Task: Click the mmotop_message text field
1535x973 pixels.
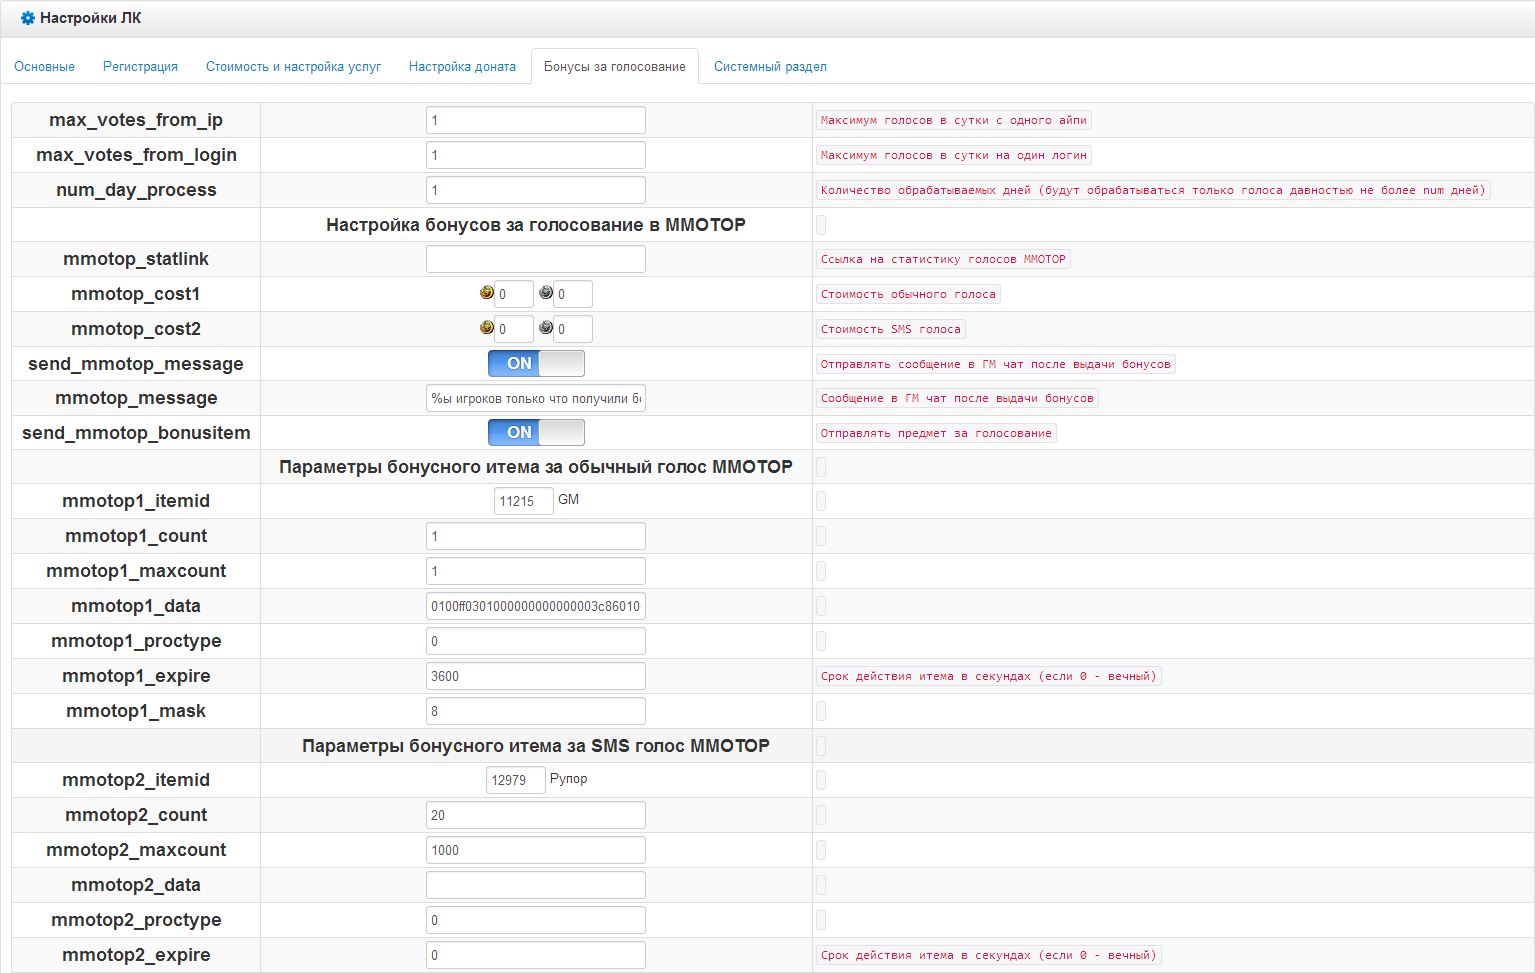Action: pos(536,398)
